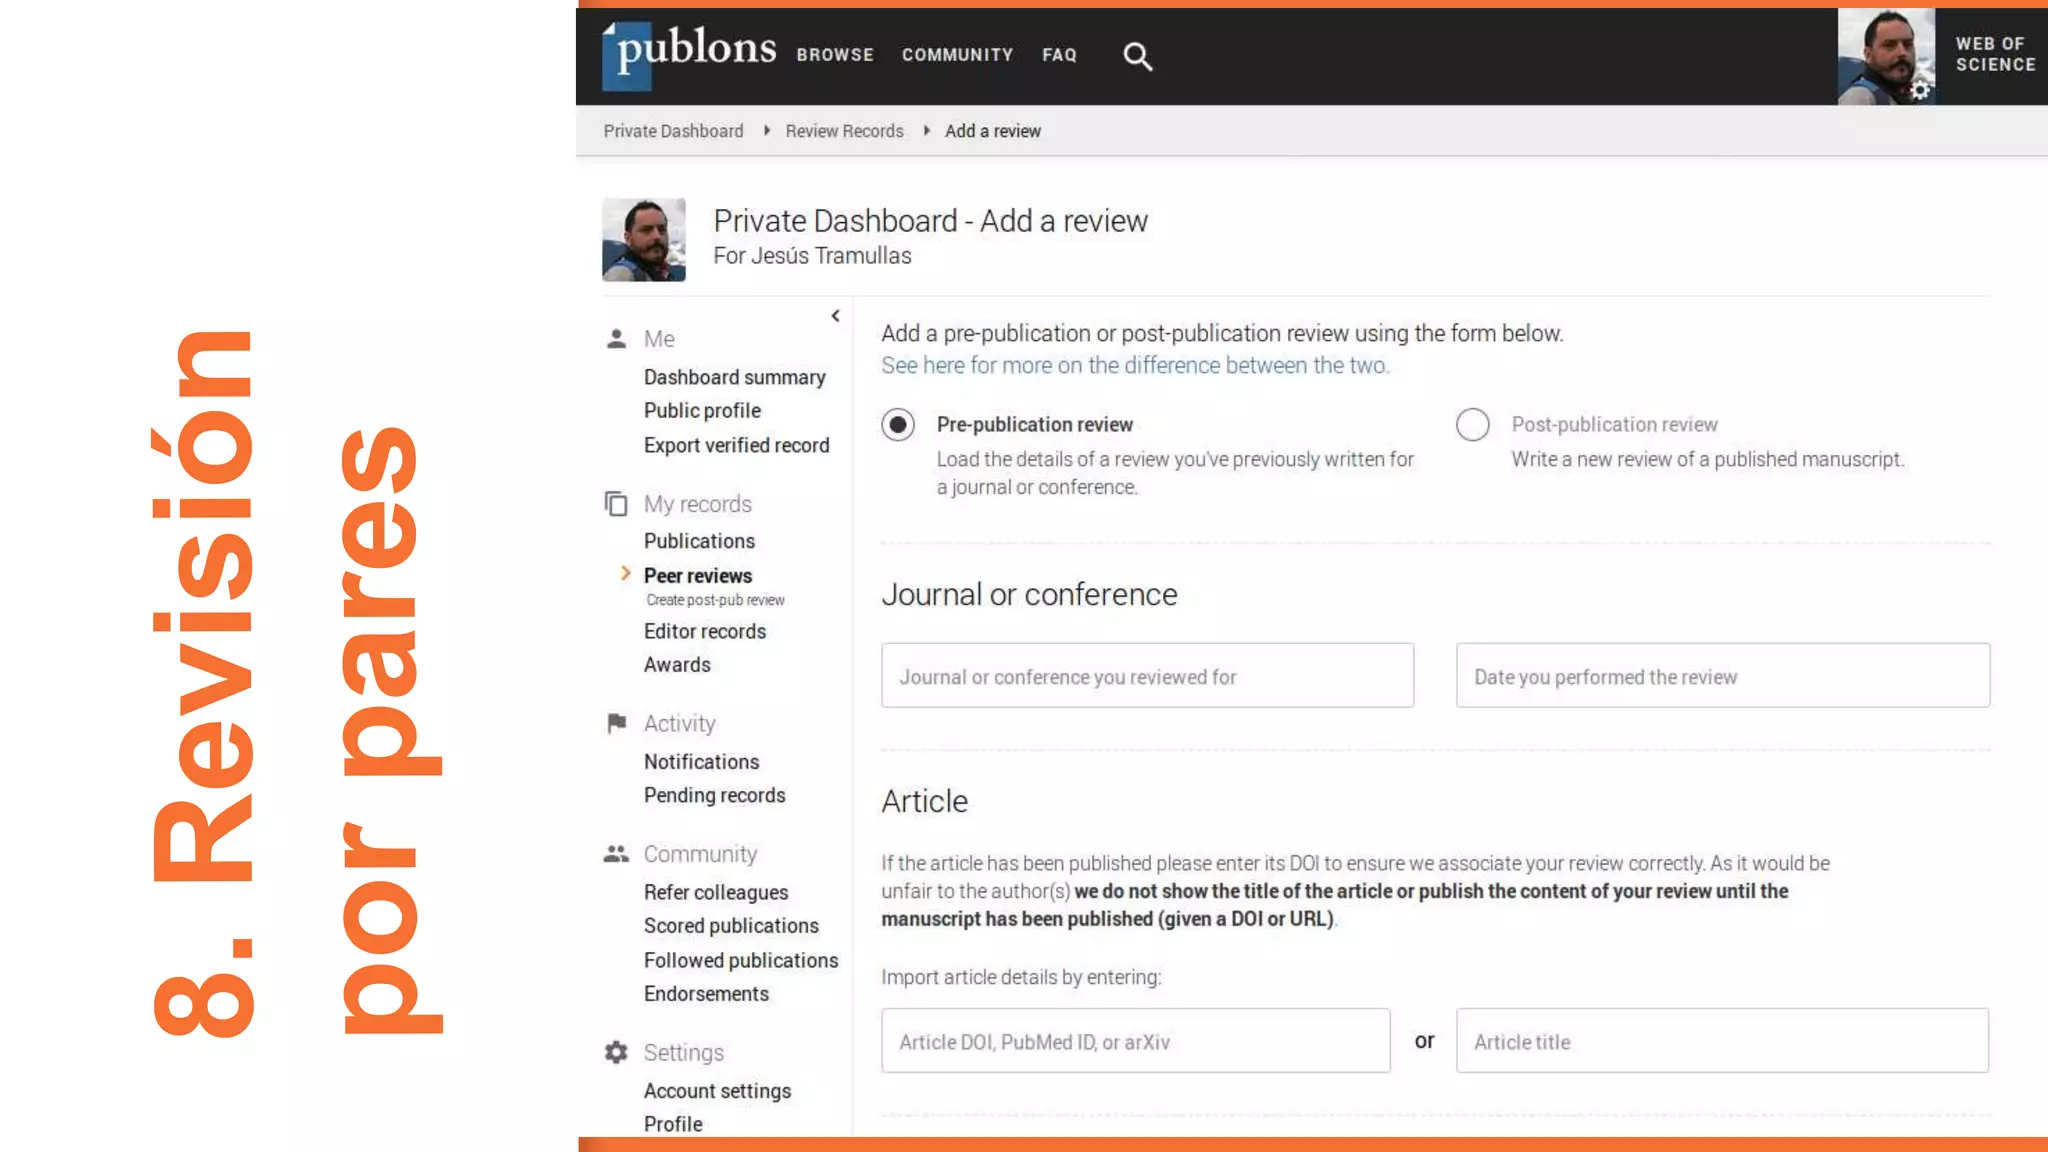Focus the Journal or conference input field
The height and width of the screenshot is (1152, 2048).
[1147, 676]
